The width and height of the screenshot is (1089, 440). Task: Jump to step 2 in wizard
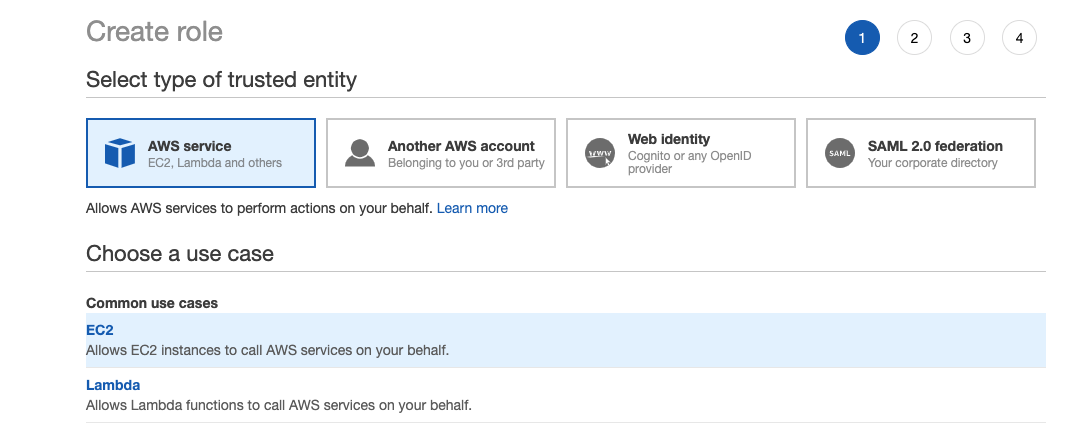point(914,39)
